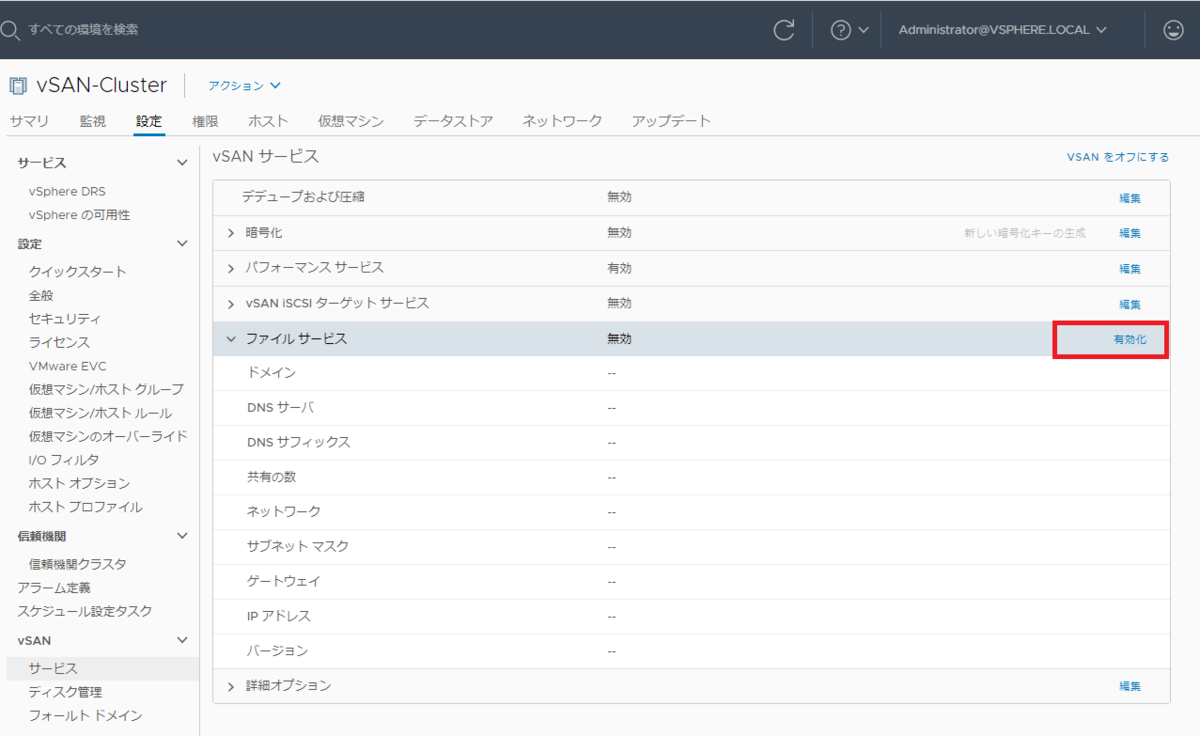Select VMware EVC in sidebar

click(67, 366)
